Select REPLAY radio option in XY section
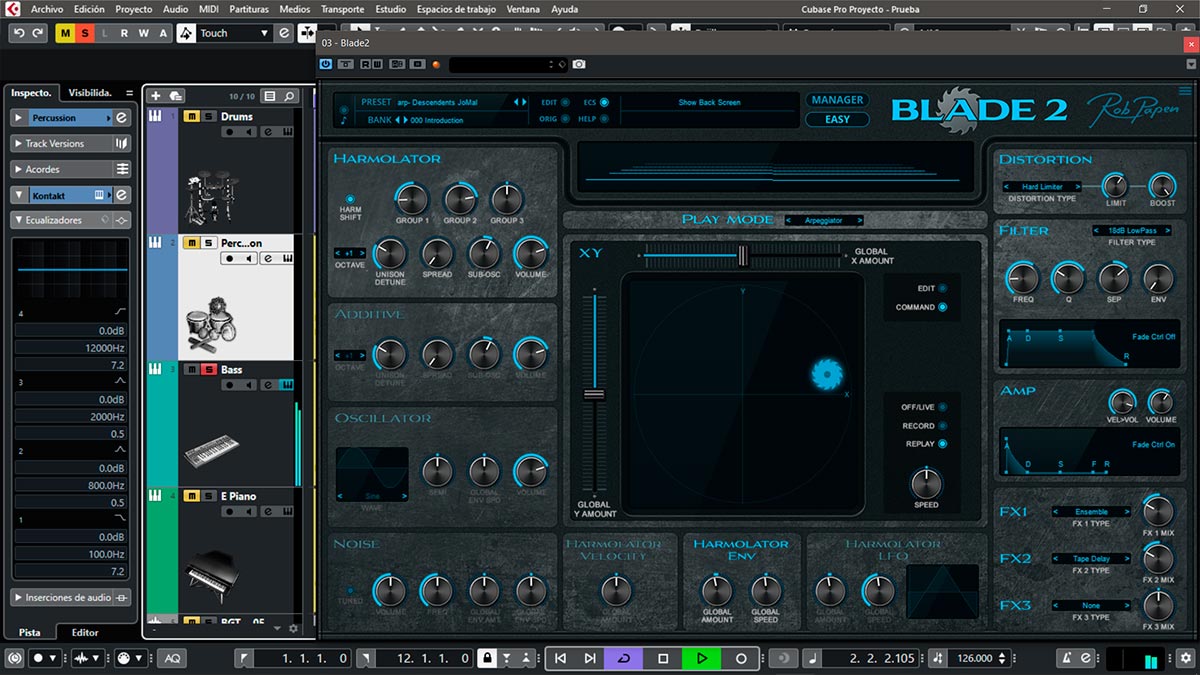The height and width of the screenshot is (675, 1200). [x=942, y=444]
